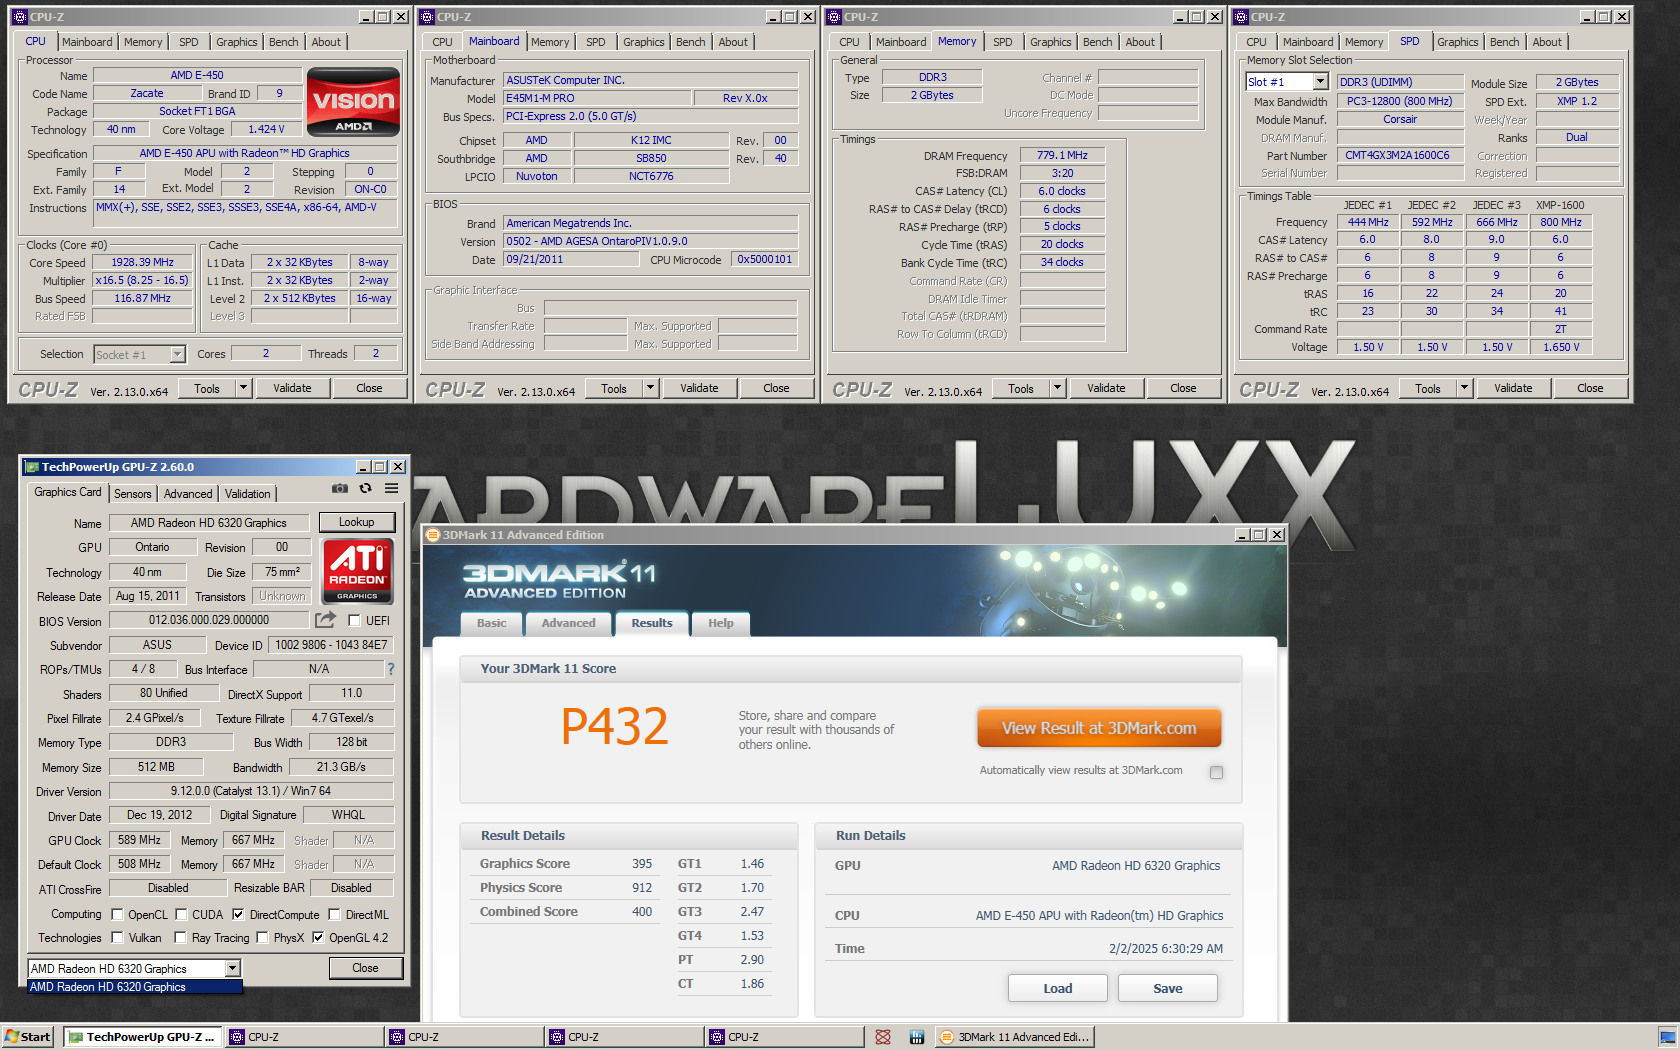
Task: Switch to the Advanced tab in GPU-Z
Action: click(x=188, y=494)
